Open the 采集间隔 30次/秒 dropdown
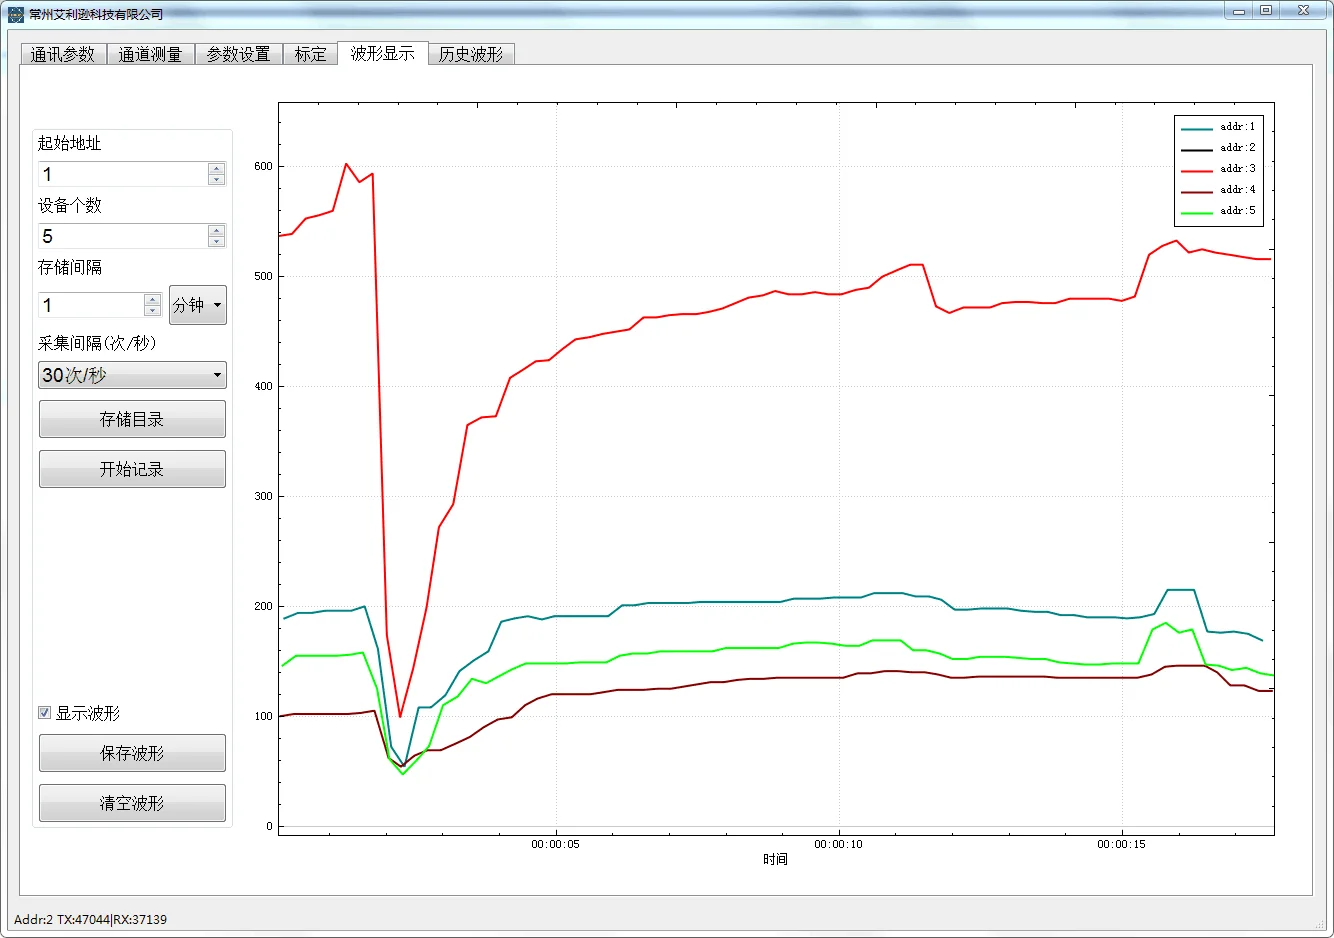The height and width of the screenshot is (938, 1334). tap(132, 375)
